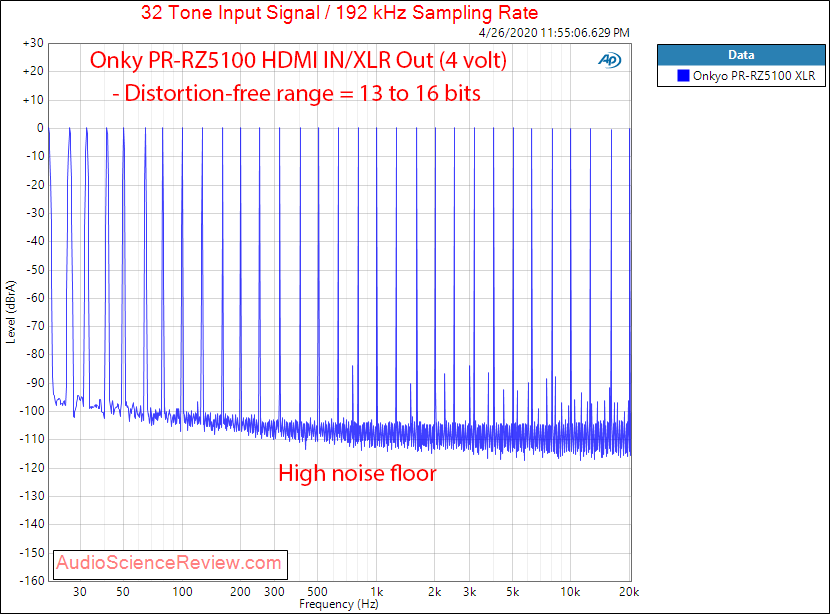Screen dimensions: 830x614
Task: Click the "0" level axis tick label
Action: pos(40,128)
